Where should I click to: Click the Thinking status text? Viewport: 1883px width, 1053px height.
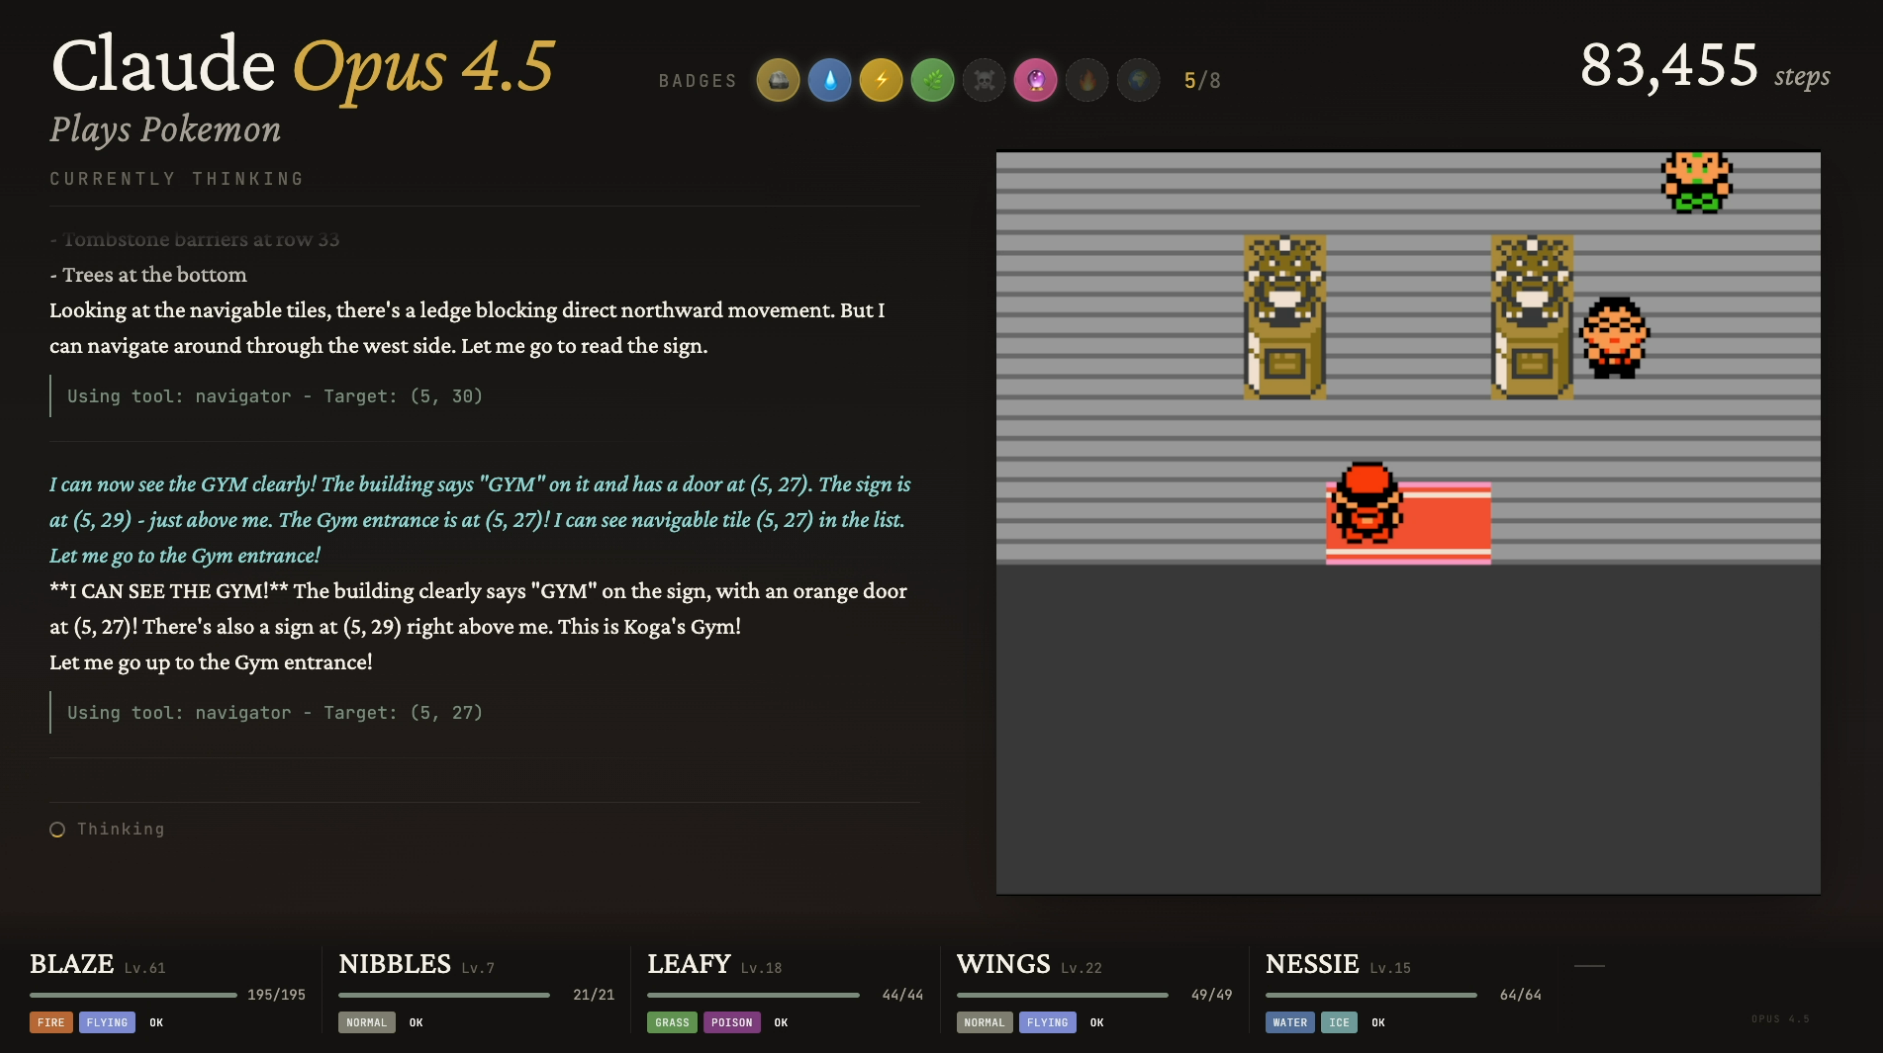[121, 829]
